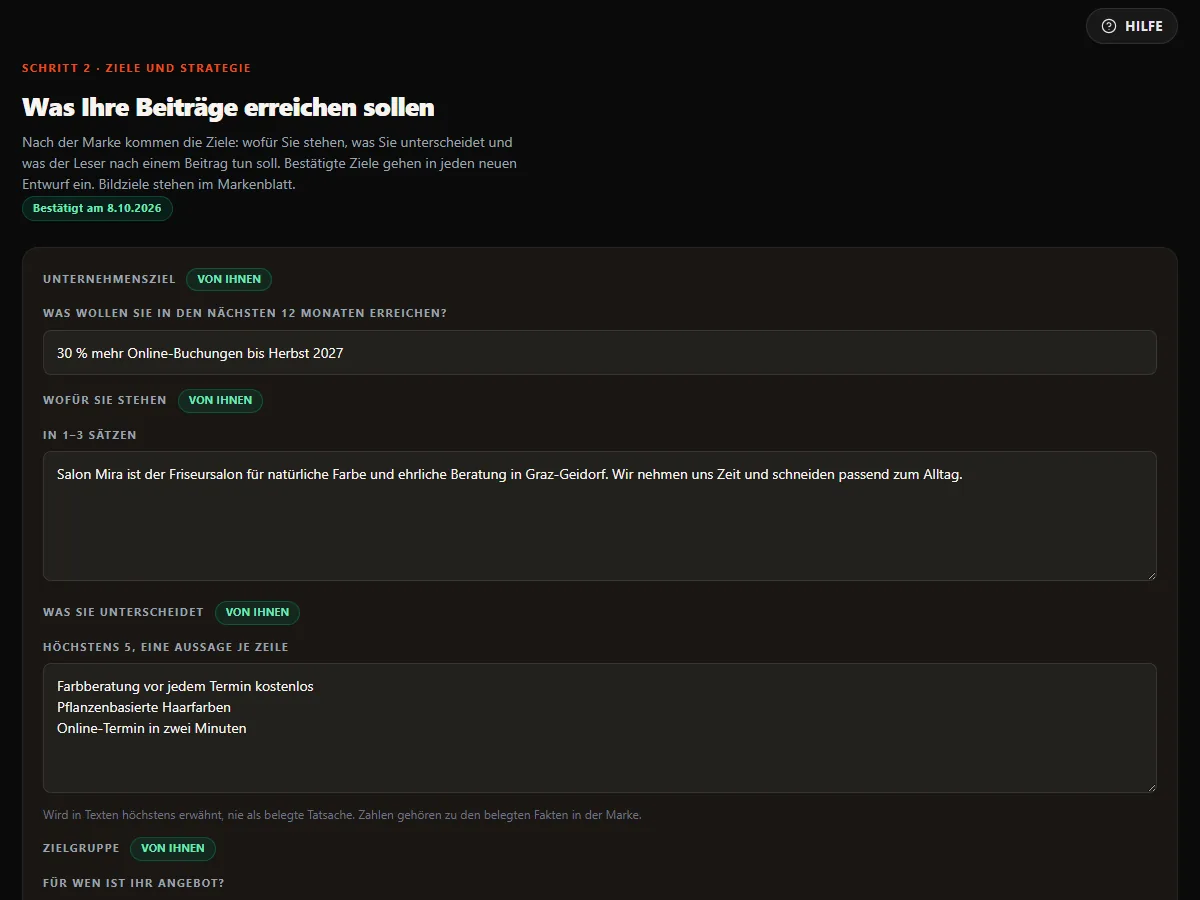Click the 'Wofür Sie stehen' section label
The width and height of the screenshot is (1200, 900).
click(105, 401)
